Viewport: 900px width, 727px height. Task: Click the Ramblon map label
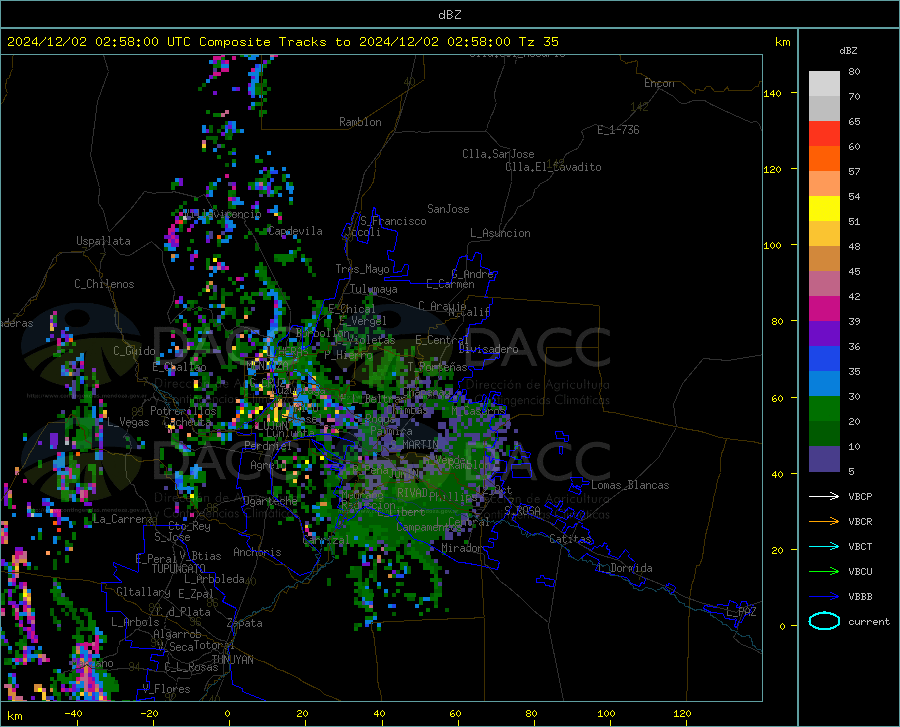[x=360, y=122]
